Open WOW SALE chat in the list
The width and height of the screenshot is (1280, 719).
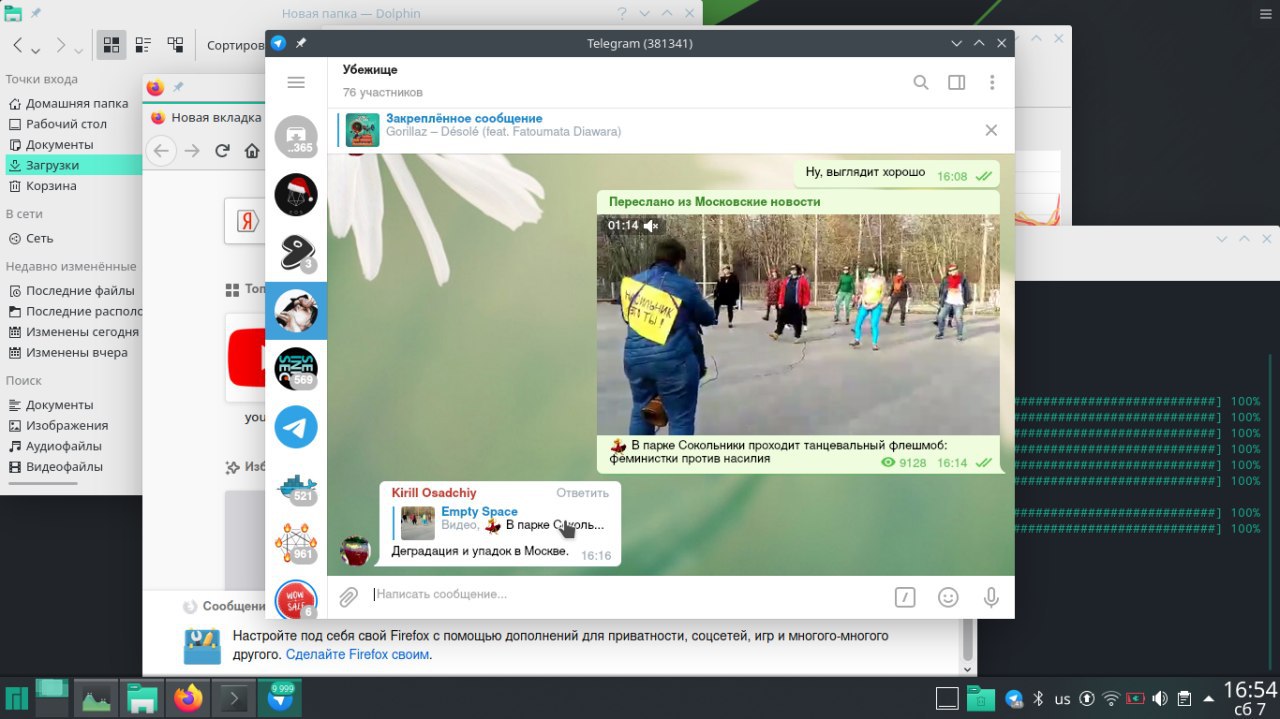(x=296, y=598)
